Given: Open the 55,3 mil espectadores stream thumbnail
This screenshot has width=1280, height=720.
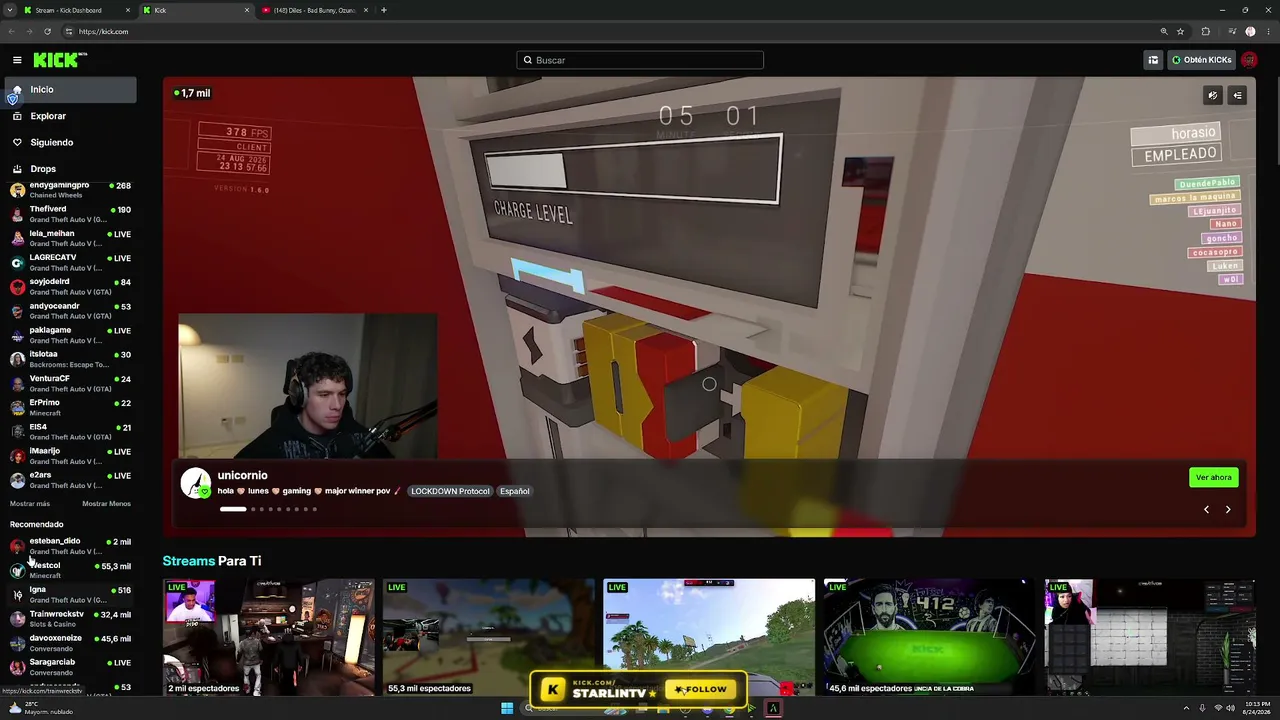Looking at the screenshot, I should point(489,637).
